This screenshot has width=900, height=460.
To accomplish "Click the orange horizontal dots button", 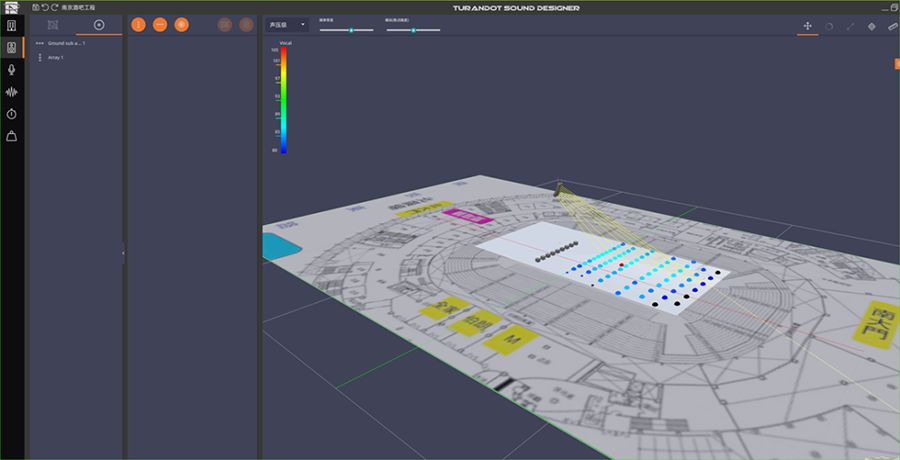I will pos(159,24).
